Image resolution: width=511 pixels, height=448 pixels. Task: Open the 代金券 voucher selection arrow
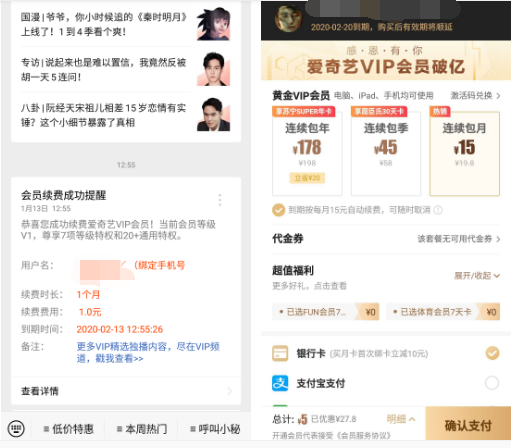[x=498, y=239]
